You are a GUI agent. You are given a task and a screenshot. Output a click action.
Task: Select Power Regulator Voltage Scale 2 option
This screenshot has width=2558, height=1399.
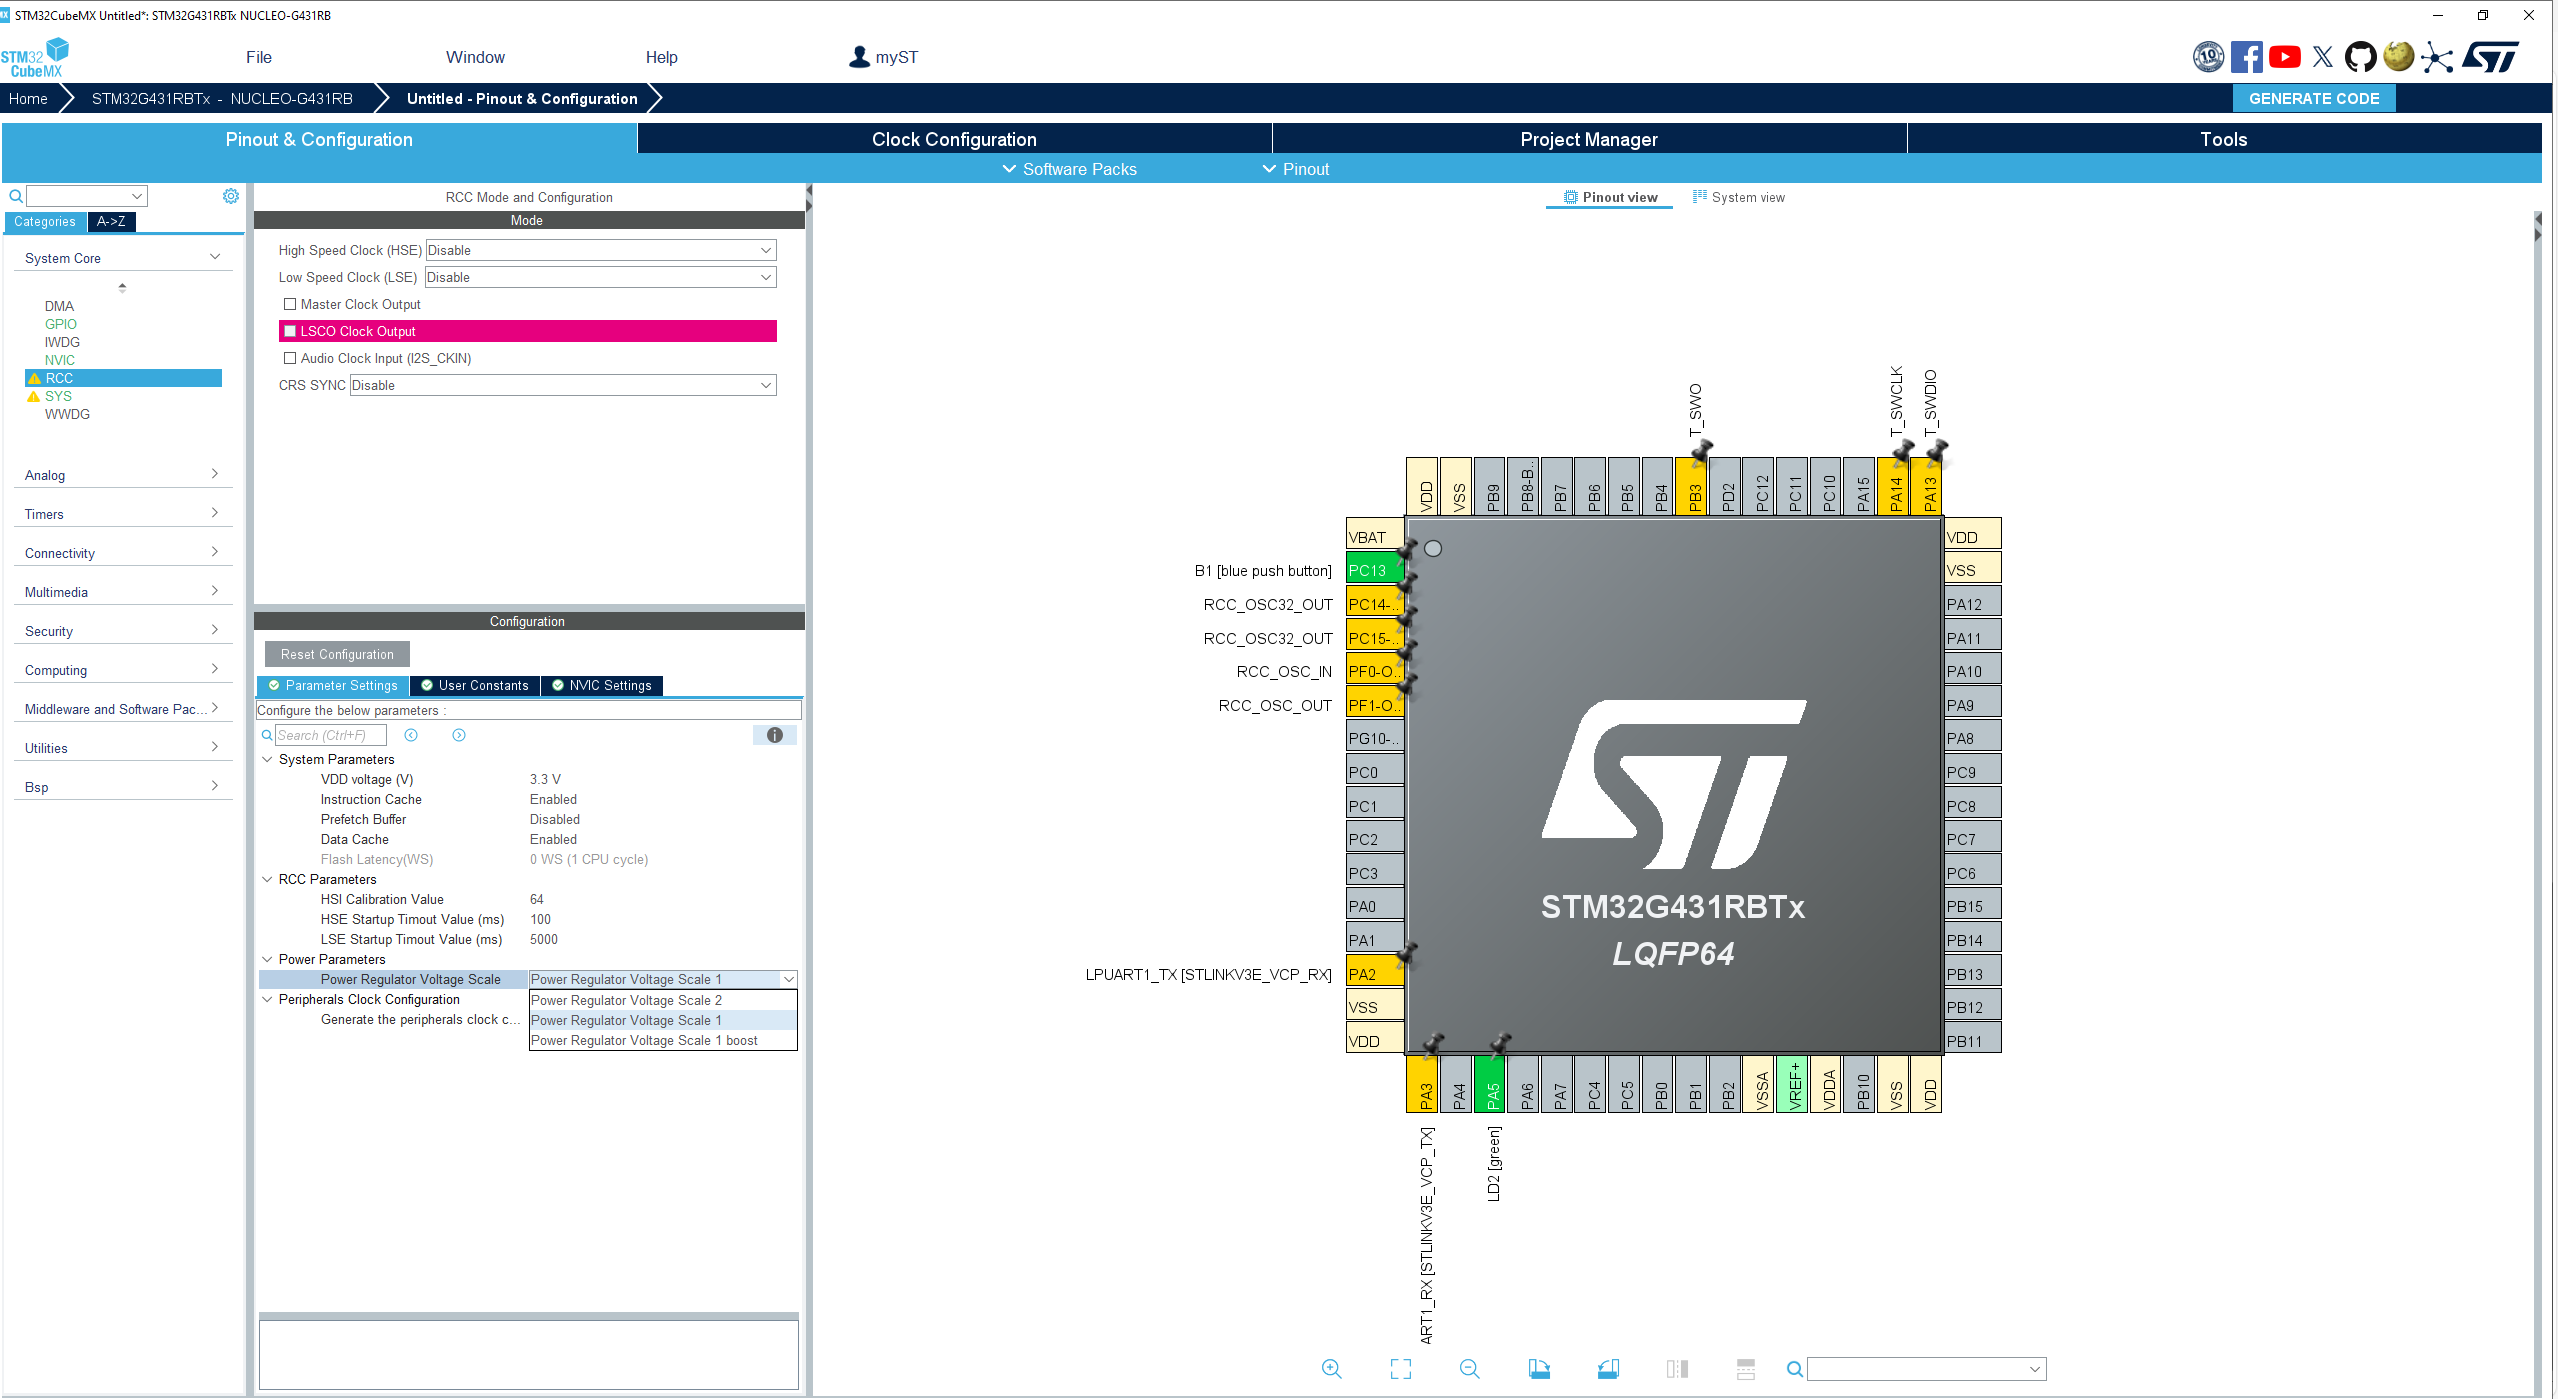point(626,999)
